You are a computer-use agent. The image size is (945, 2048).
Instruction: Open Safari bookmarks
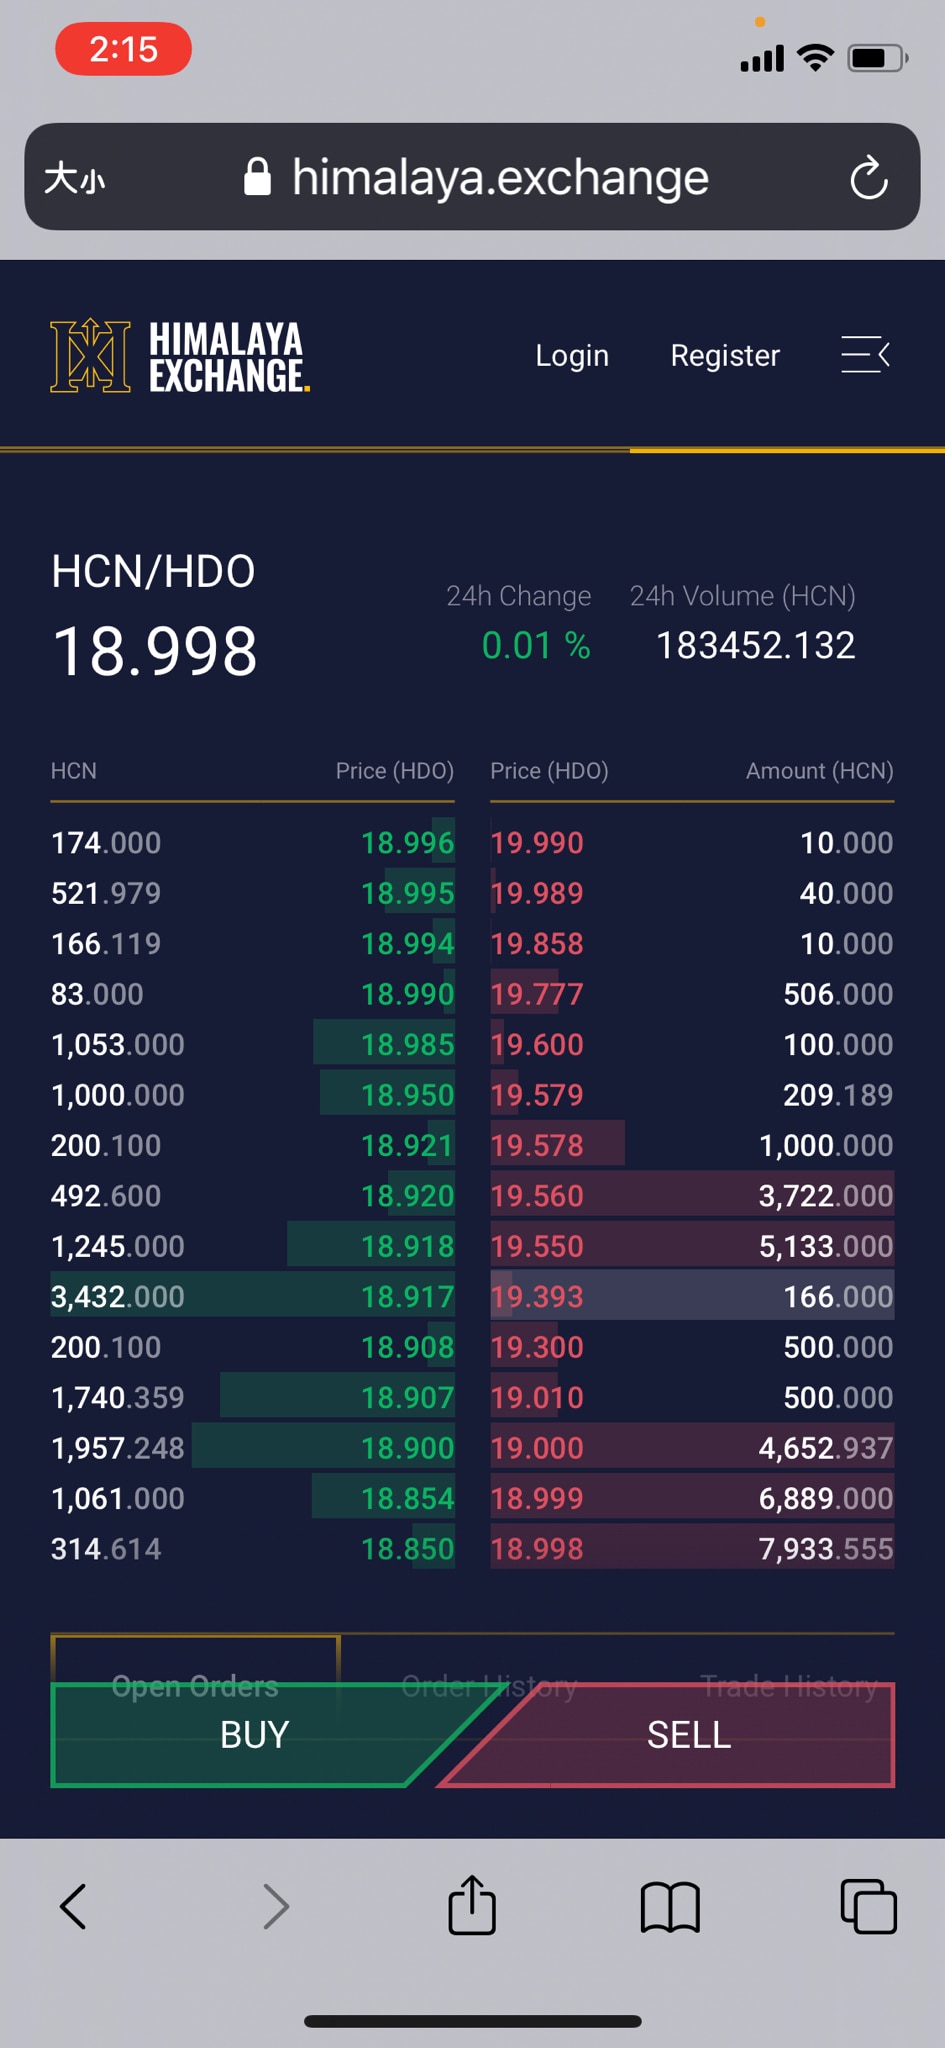(670, 1907)
